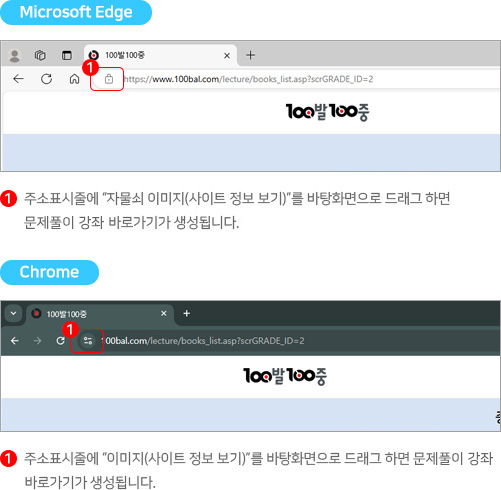Click the favicon on the Chrome tab

[x=36, y=314]
